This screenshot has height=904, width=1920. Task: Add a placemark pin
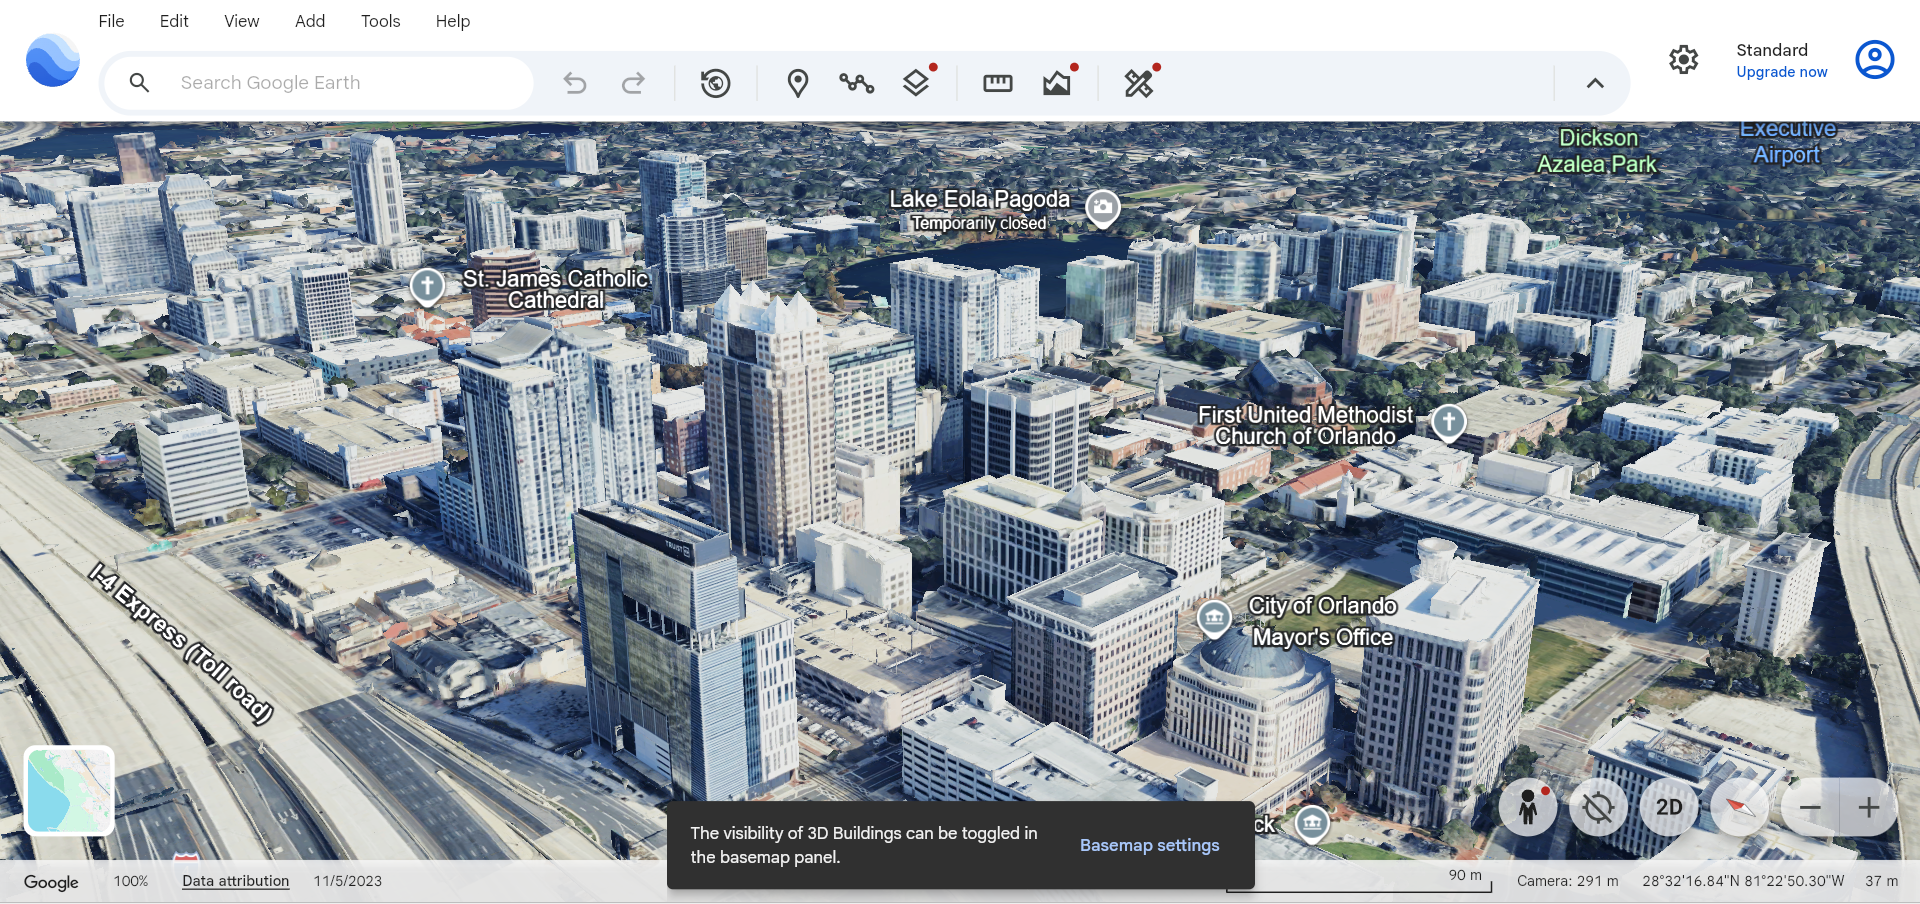point(797,83)
